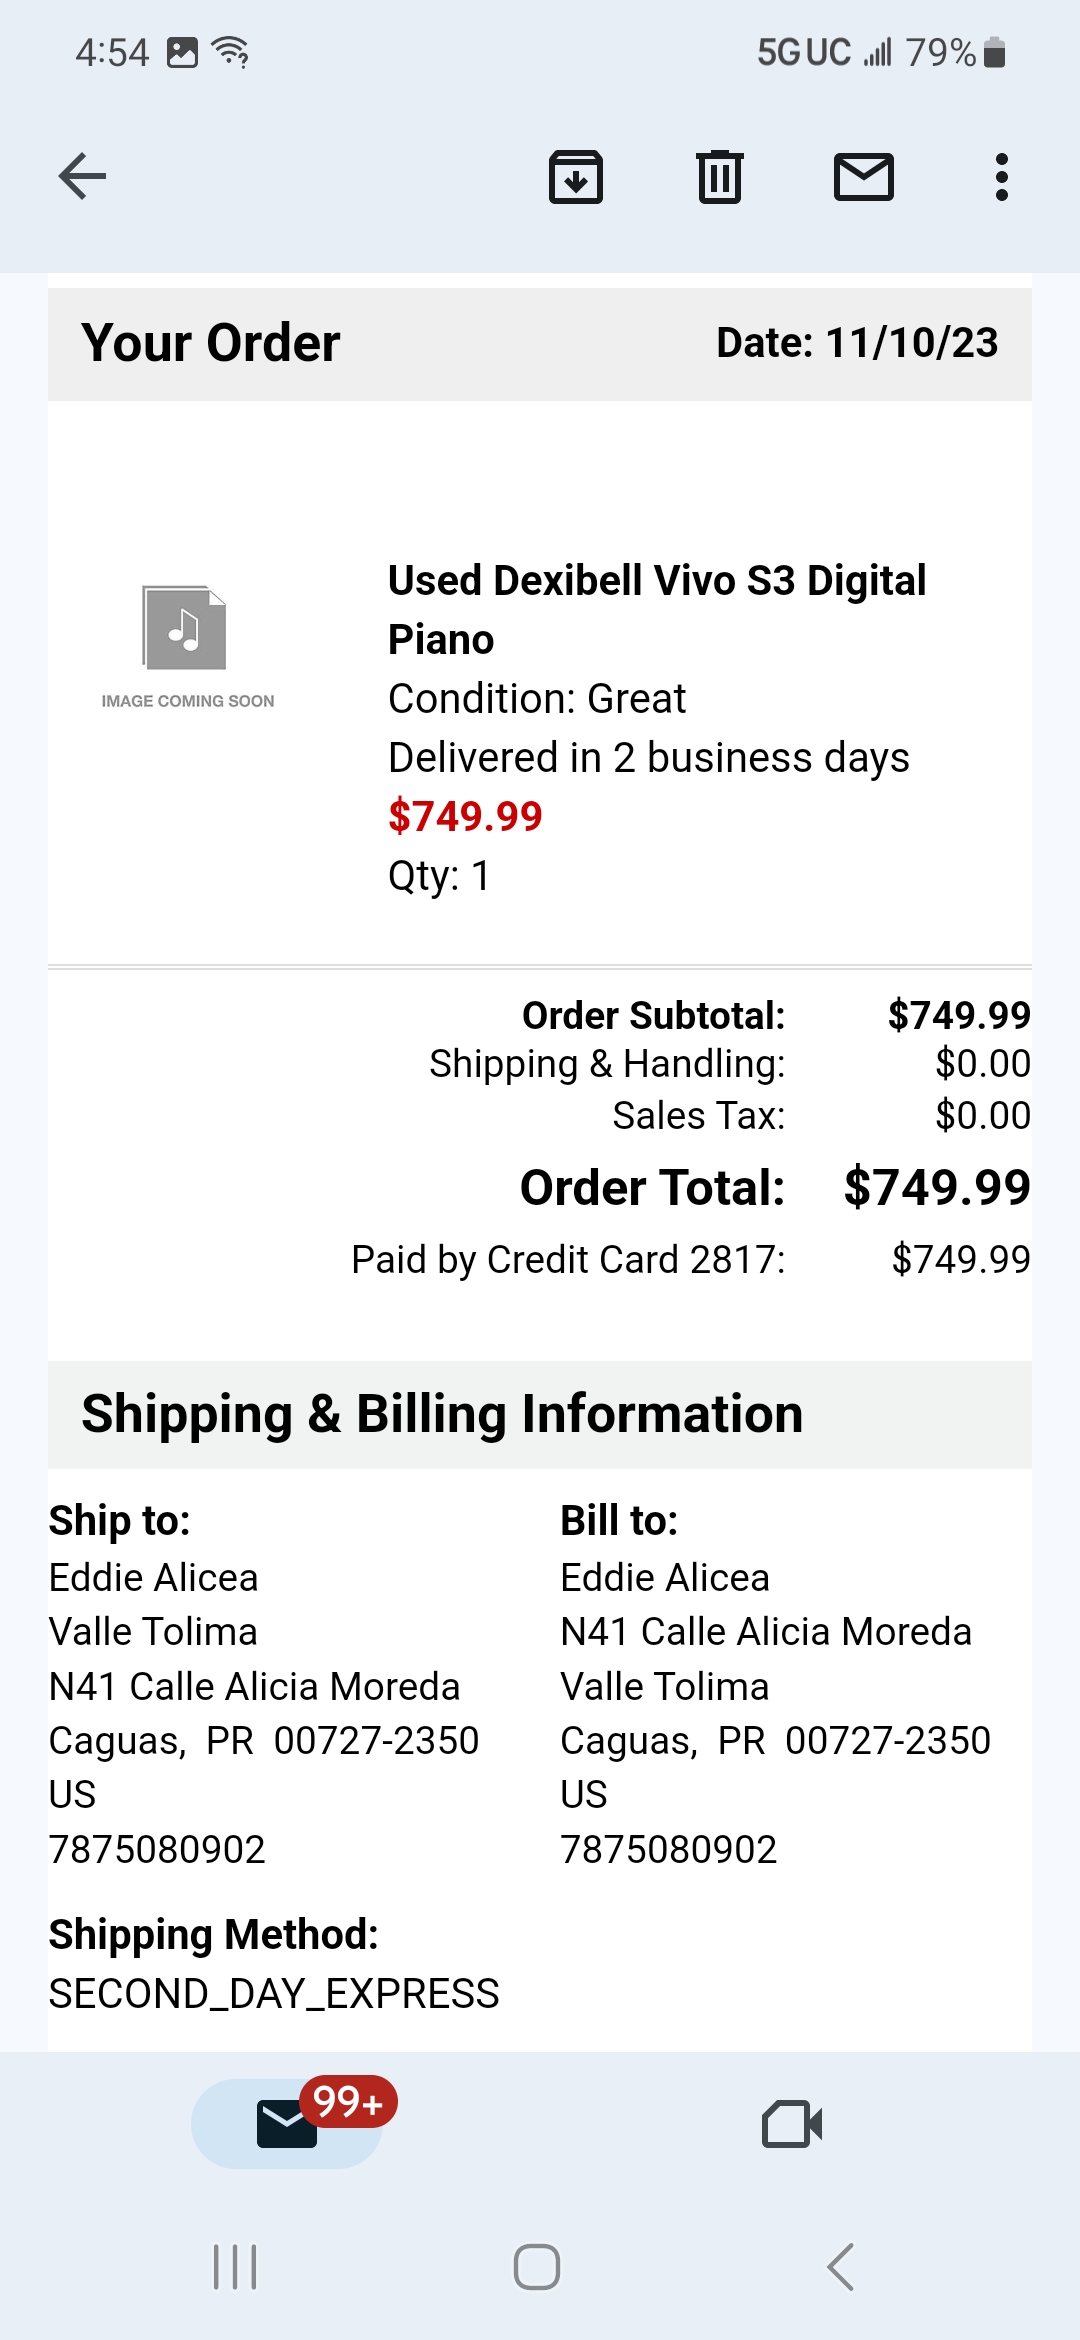Open the Meet video camera tab
Screen dimensions: 1080x2340
point(791,2123)
